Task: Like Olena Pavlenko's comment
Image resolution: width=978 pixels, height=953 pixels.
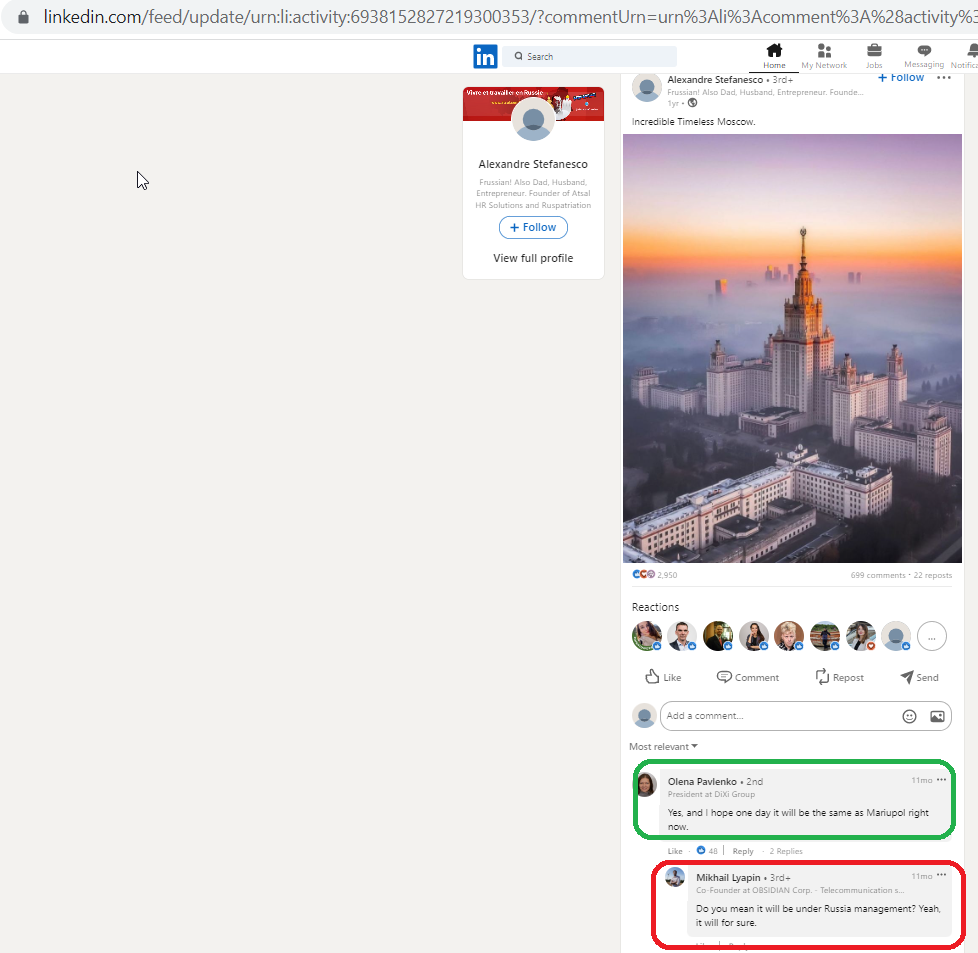Action: [x=675, y=851]
